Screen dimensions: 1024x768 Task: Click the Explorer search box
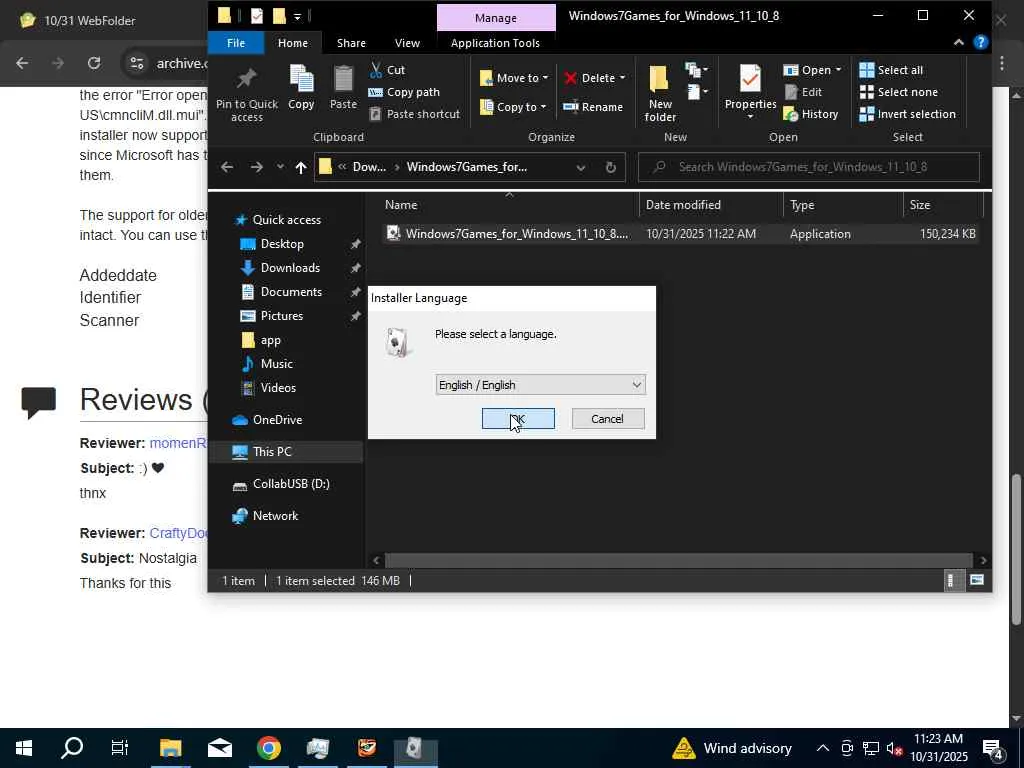(808, 167)
